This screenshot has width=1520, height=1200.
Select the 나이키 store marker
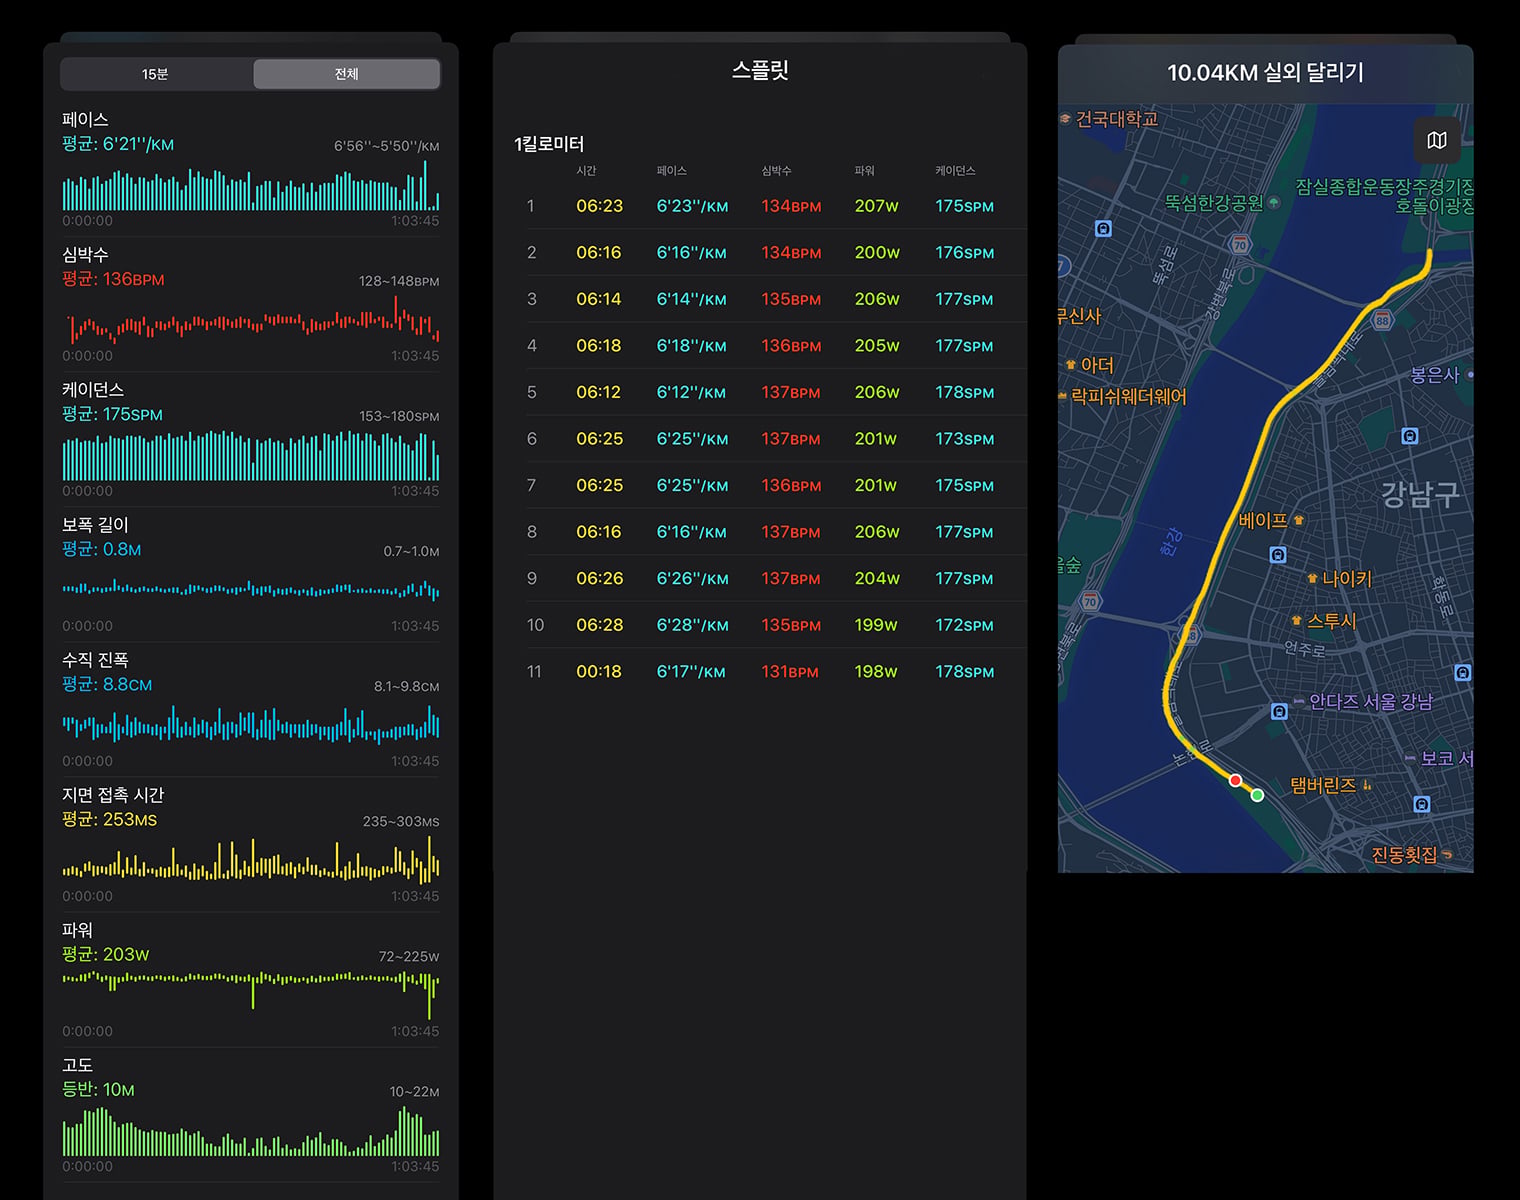(x=1340, y=578)
